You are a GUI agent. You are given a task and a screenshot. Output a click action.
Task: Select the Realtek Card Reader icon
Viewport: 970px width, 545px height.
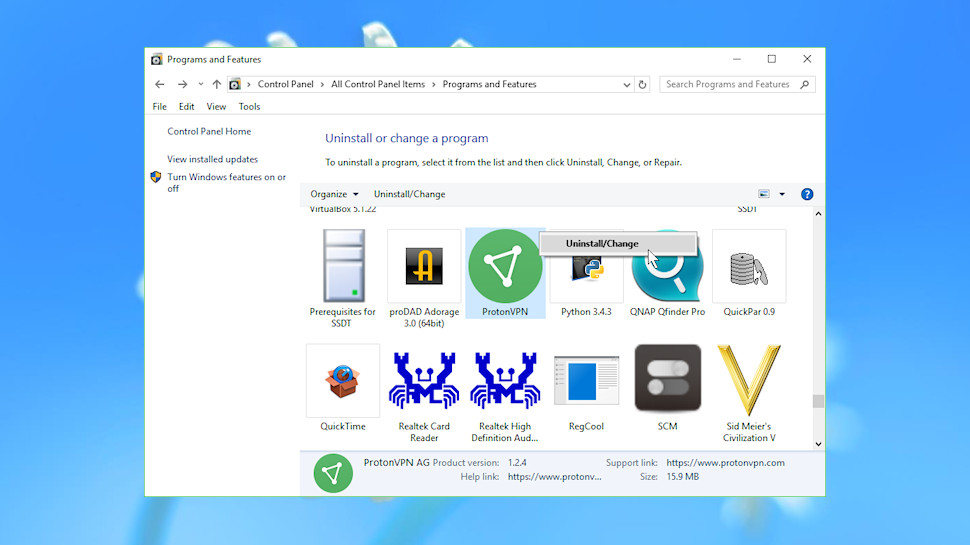[x=424, y=380]
